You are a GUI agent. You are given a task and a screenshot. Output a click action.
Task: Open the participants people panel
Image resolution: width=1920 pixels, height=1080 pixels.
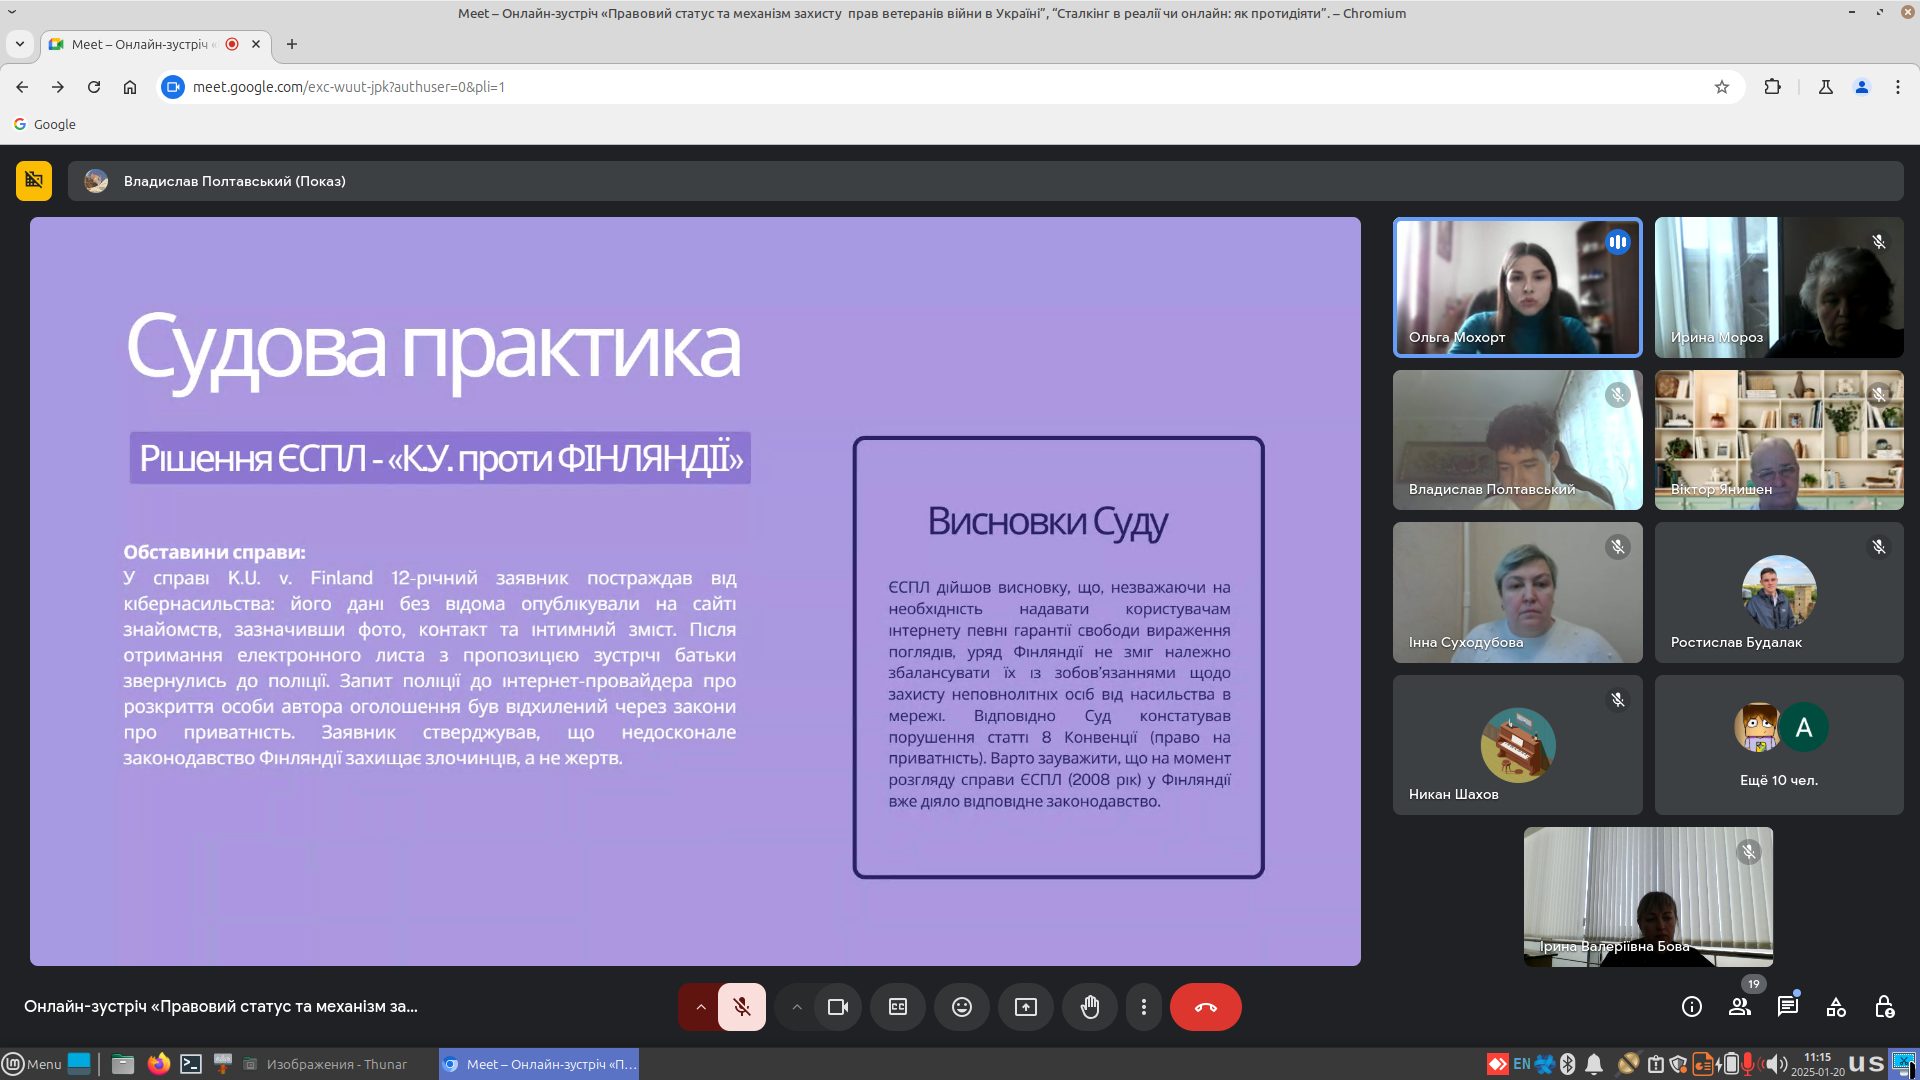(1740, 1007)
